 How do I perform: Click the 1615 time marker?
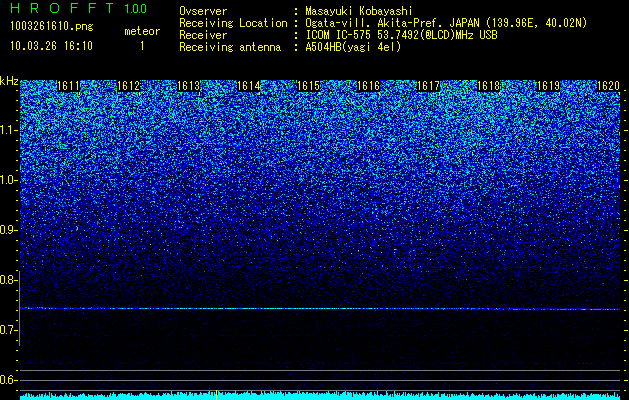tap(308, 86)
